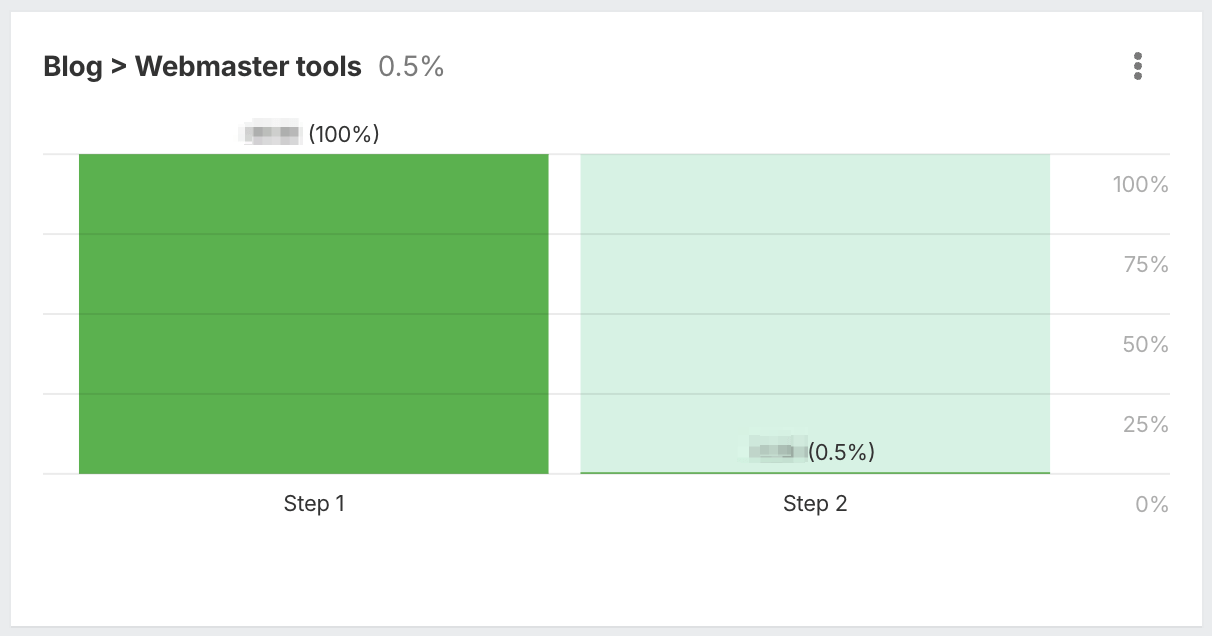Screen dimensions: 1212x636
Task: Click the 50% y-axis label
Action: coord(1146,344)
